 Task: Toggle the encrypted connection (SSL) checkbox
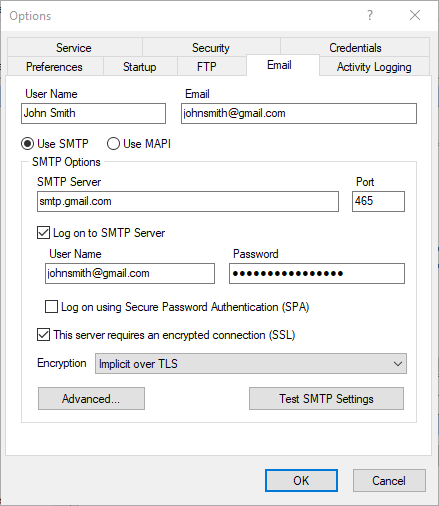(44, 335)
